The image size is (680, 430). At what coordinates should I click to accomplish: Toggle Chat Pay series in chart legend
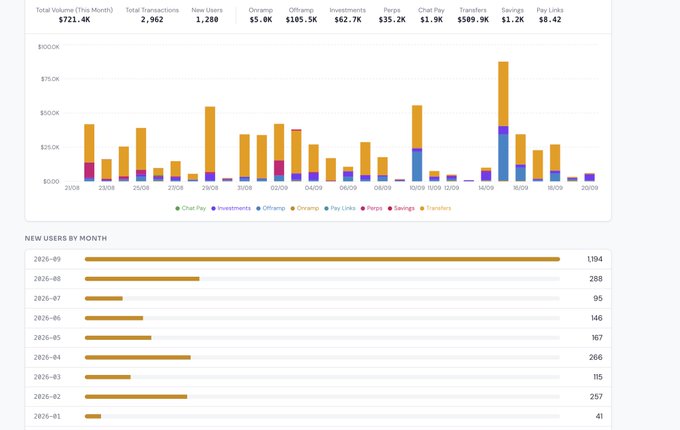190,208
